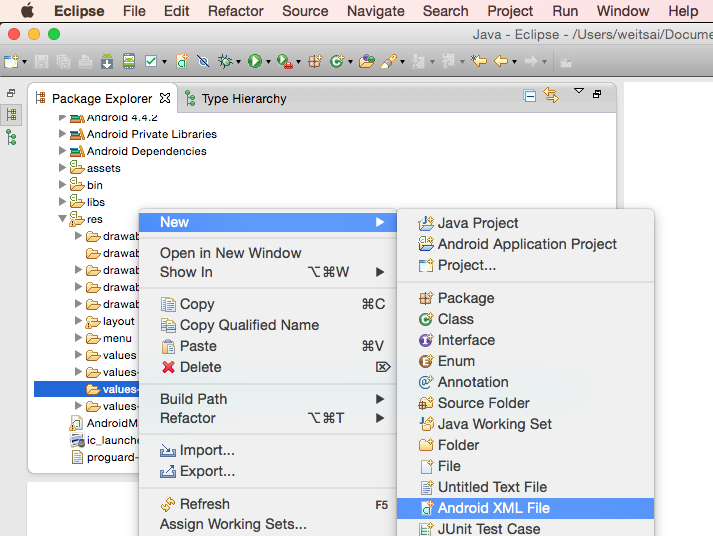Expand the Android Dependencies node
Viewport: 713px width, 536px height.
pos(62,150)
